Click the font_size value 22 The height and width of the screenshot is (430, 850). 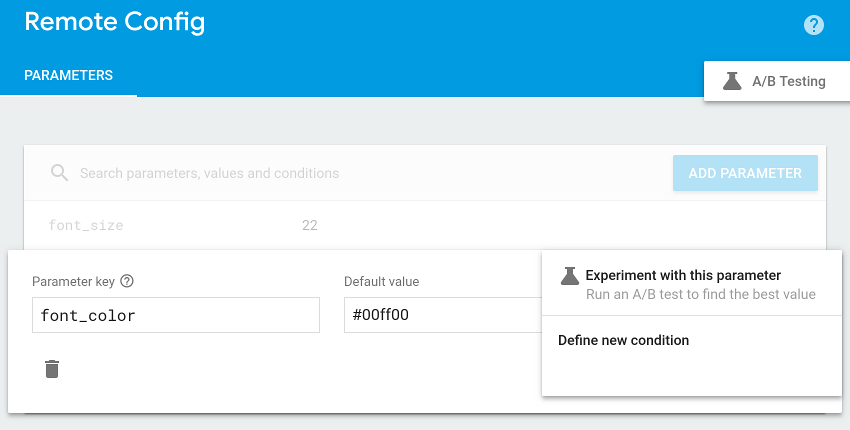point(310,225)
